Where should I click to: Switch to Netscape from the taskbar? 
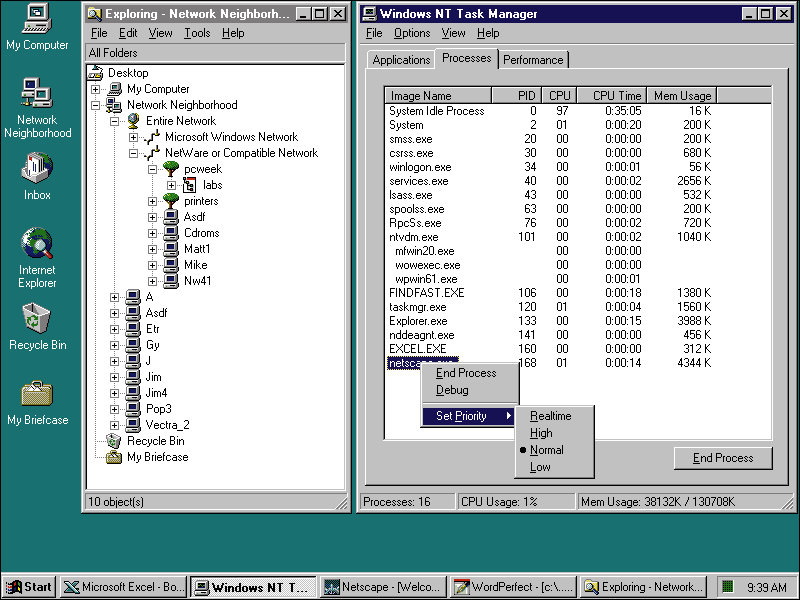click(x=384, y=587)
